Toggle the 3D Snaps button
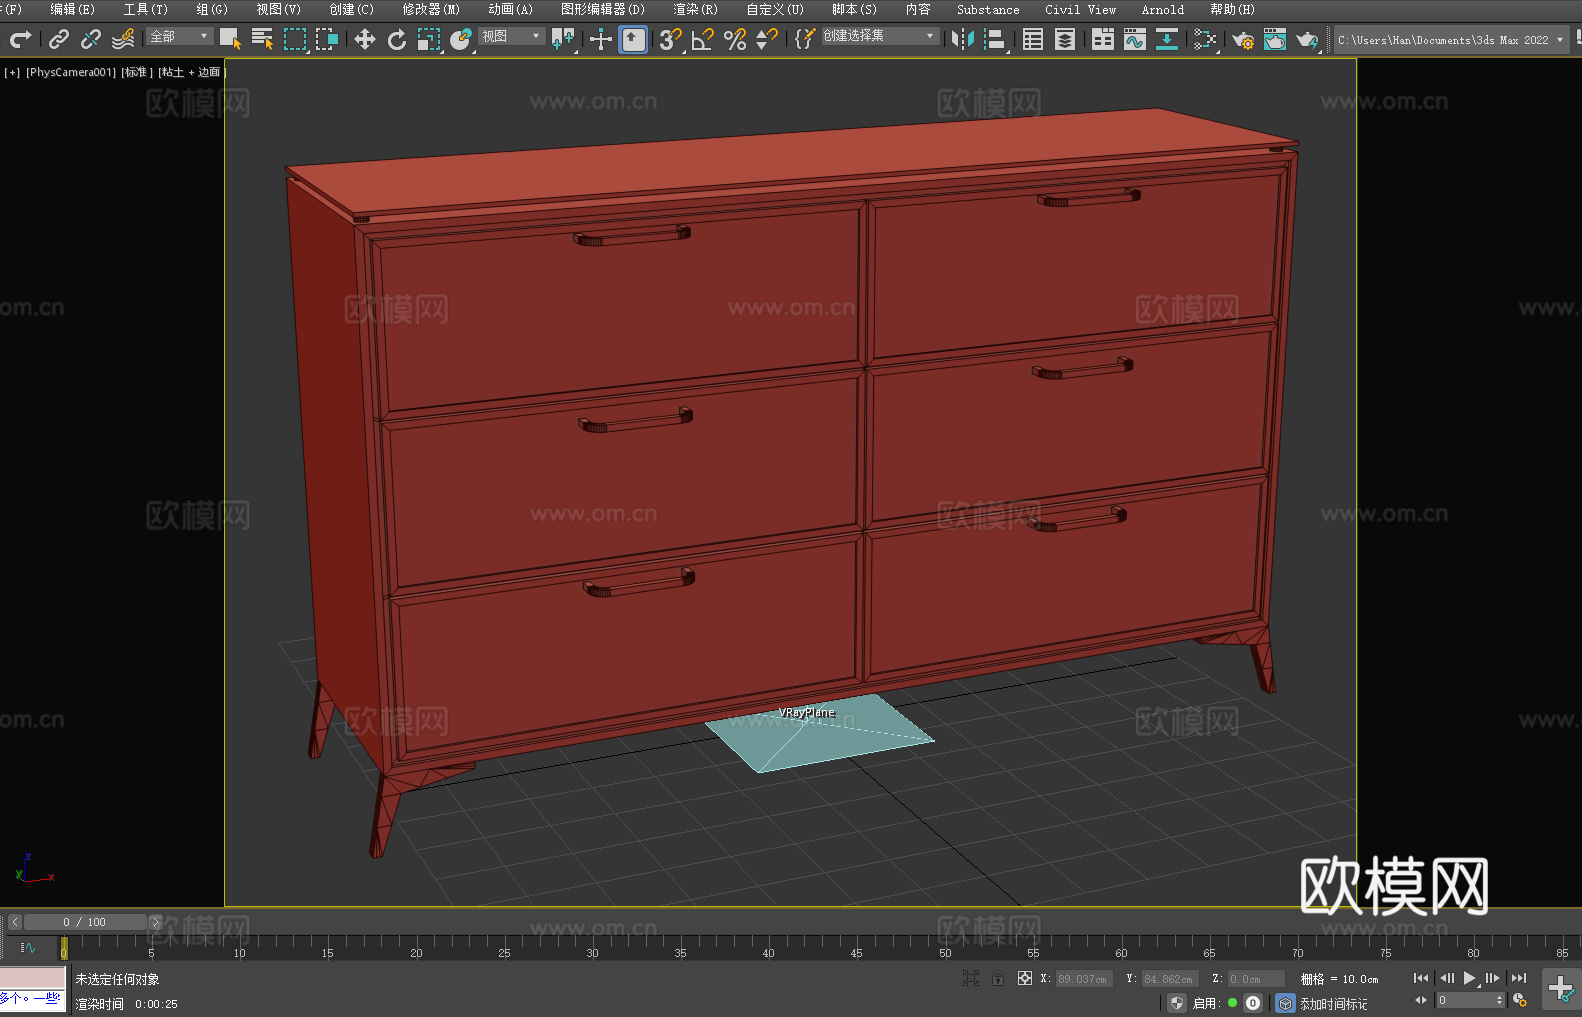Image resolution: width=1582 pixels, height=1017 pixels. [671, 39]
